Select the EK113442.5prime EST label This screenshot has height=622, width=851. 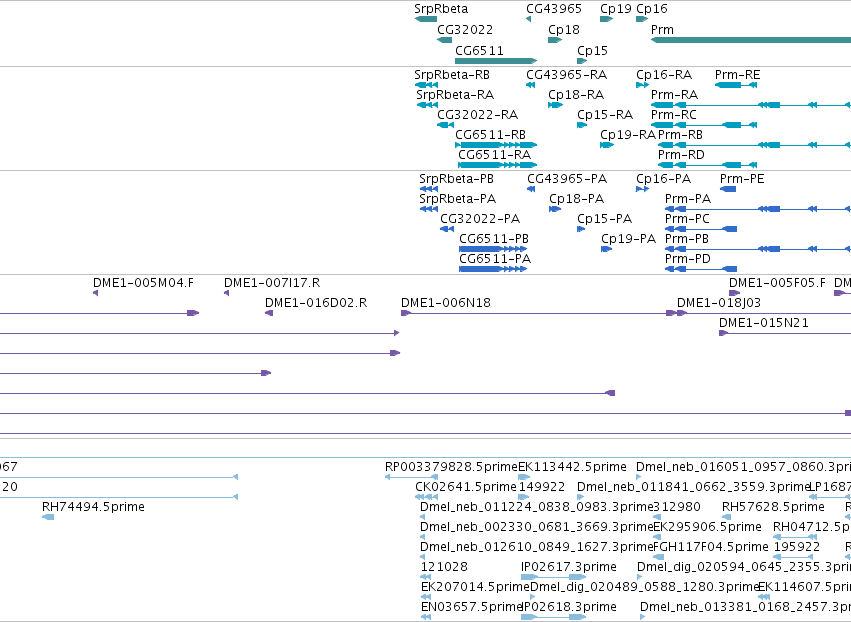573,467
